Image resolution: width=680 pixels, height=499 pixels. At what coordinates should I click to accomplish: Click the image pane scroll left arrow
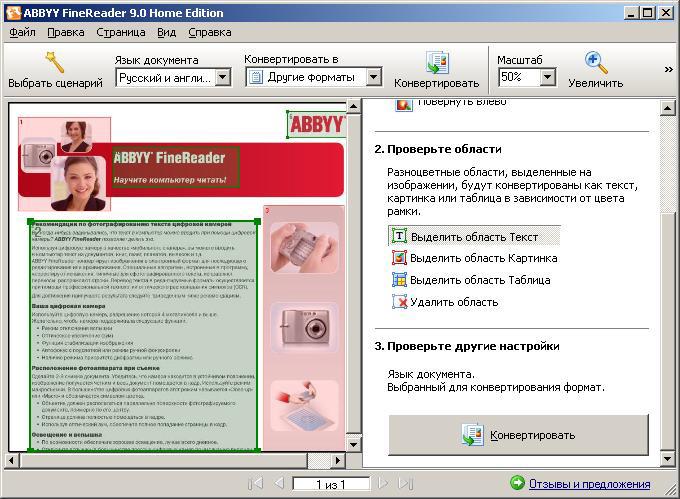(12, 460)
